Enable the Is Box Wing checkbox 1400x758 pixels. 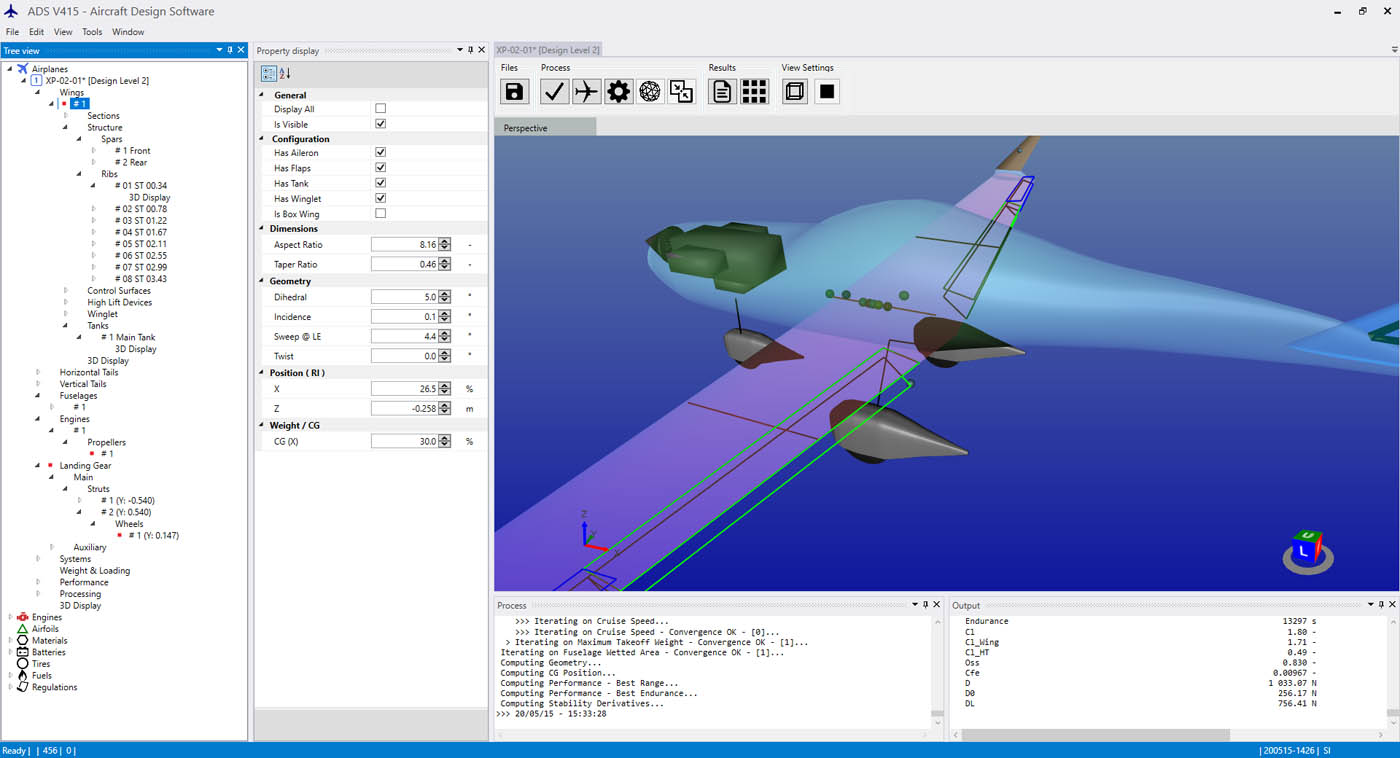coord(380,213)
